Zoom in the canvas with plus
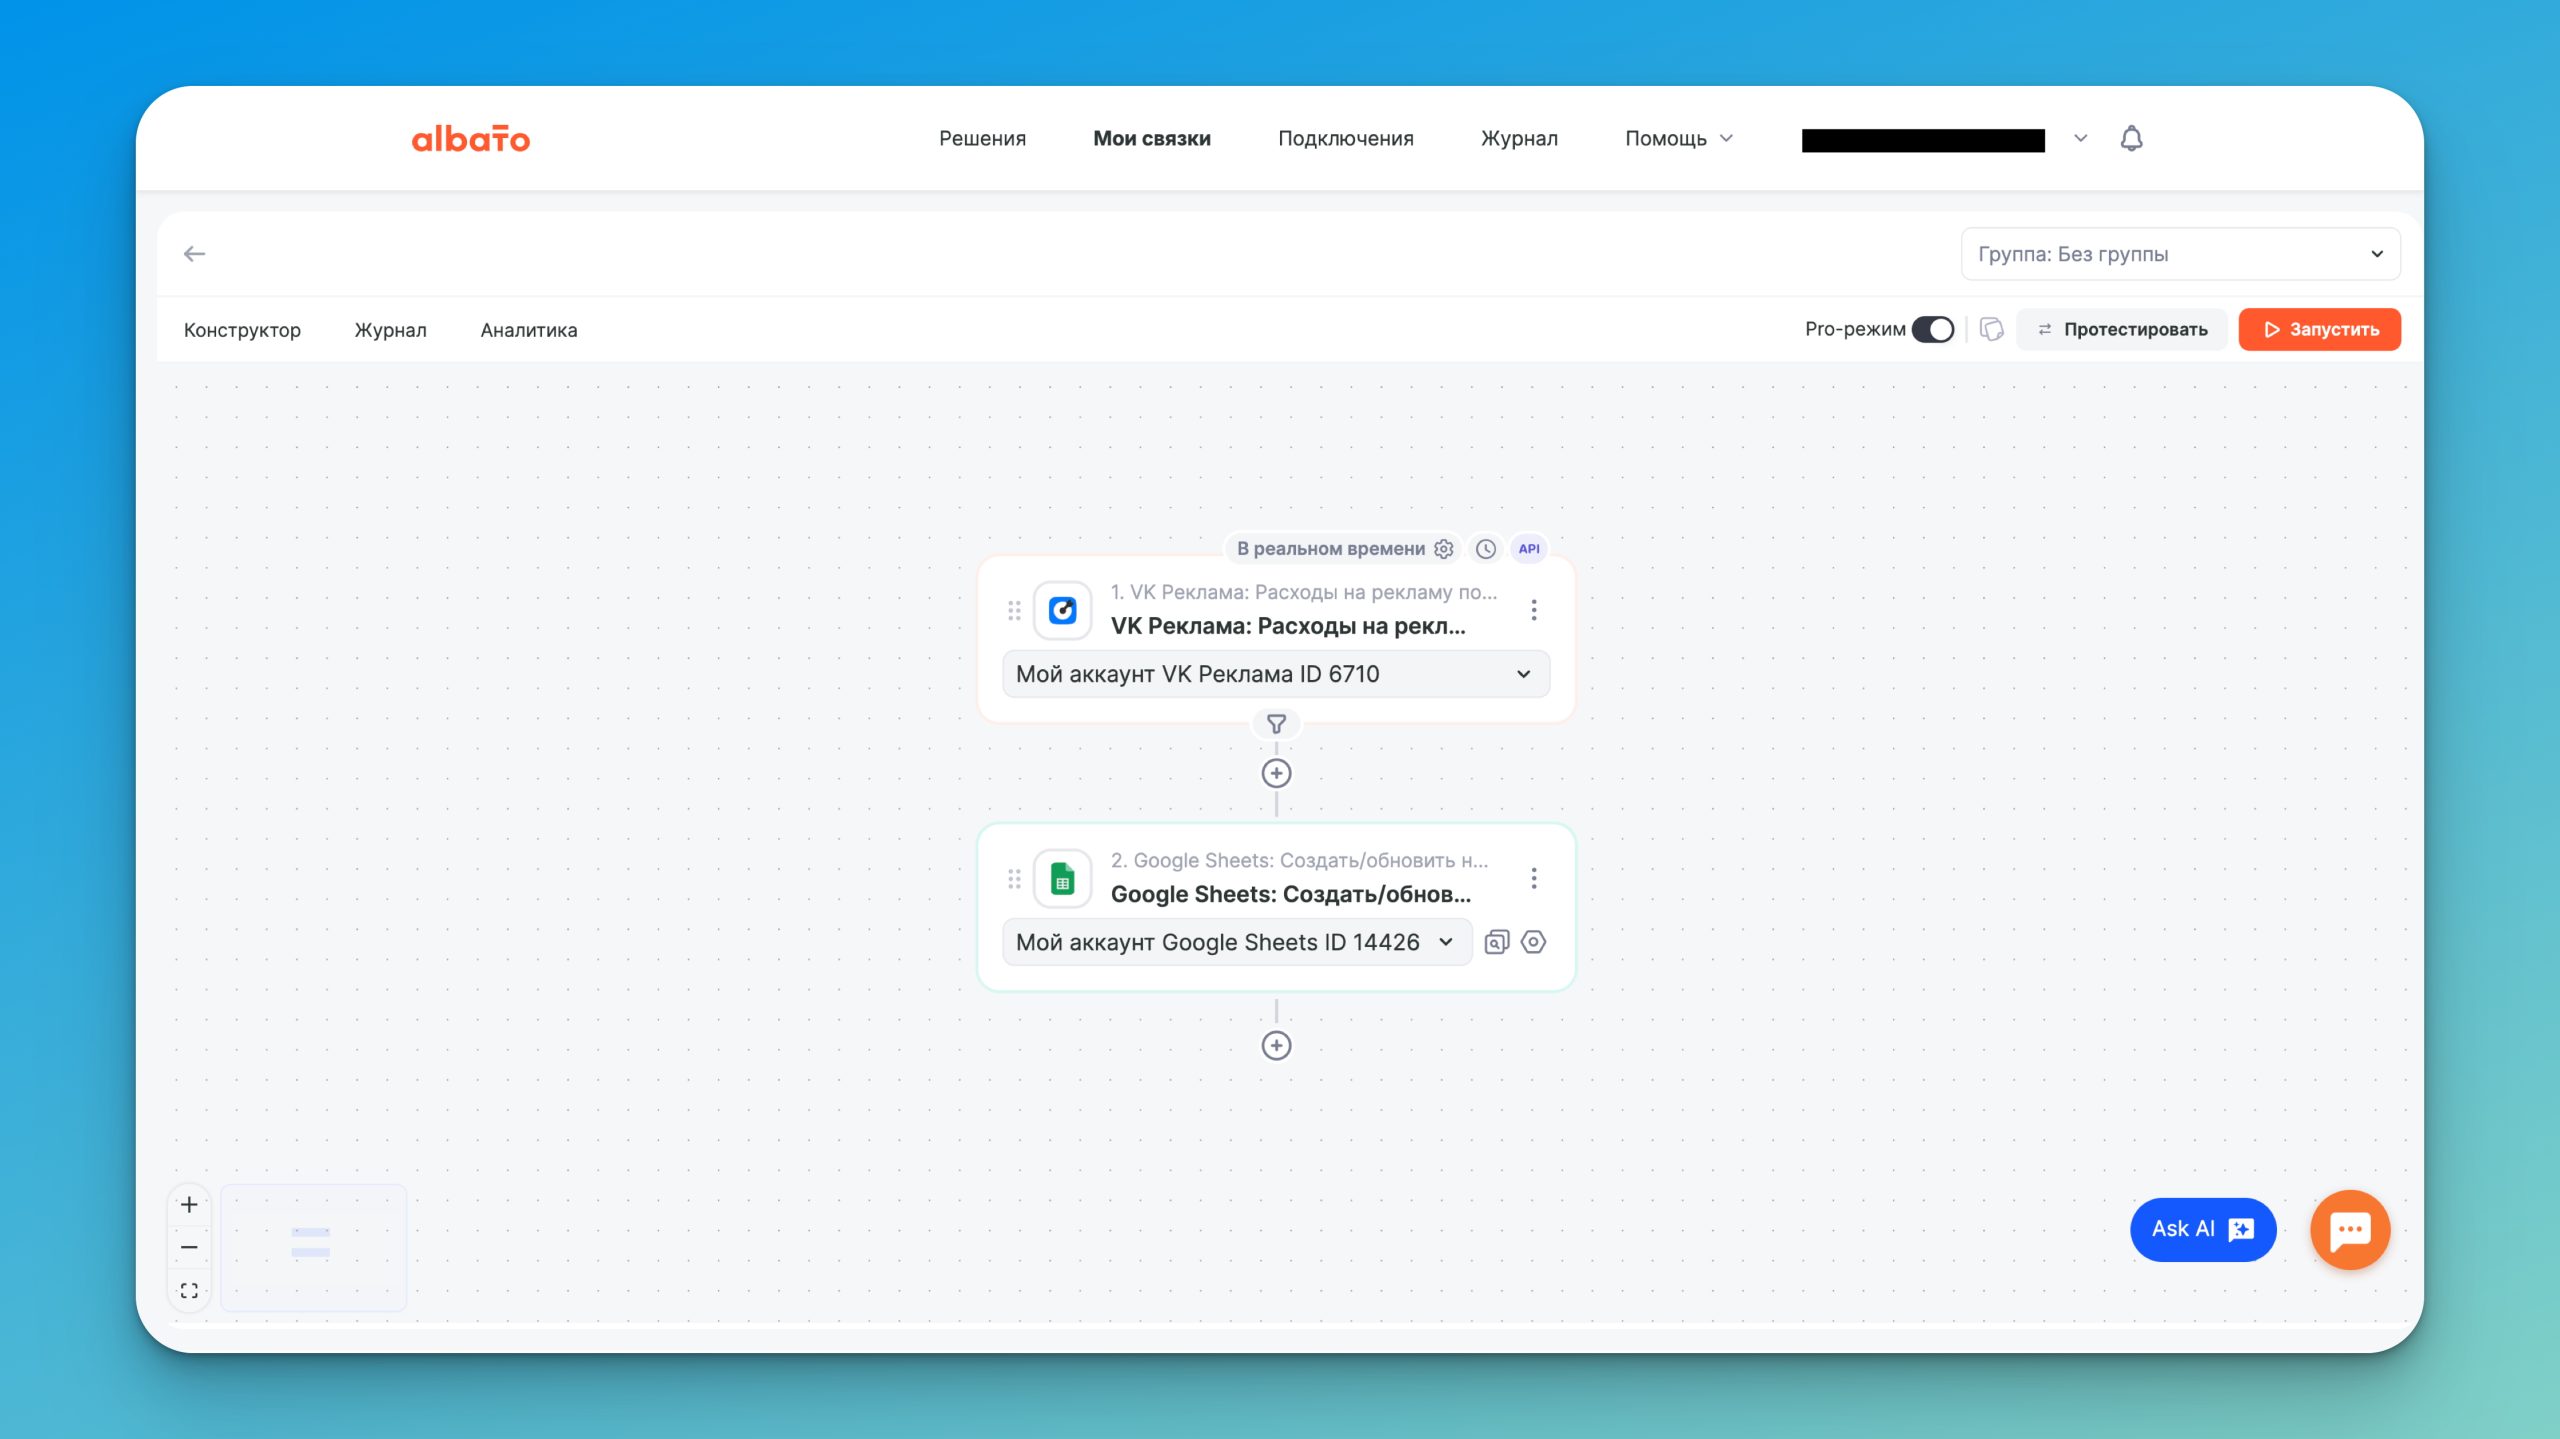Screen dimensions: 2560x1439 point(189,1204)
